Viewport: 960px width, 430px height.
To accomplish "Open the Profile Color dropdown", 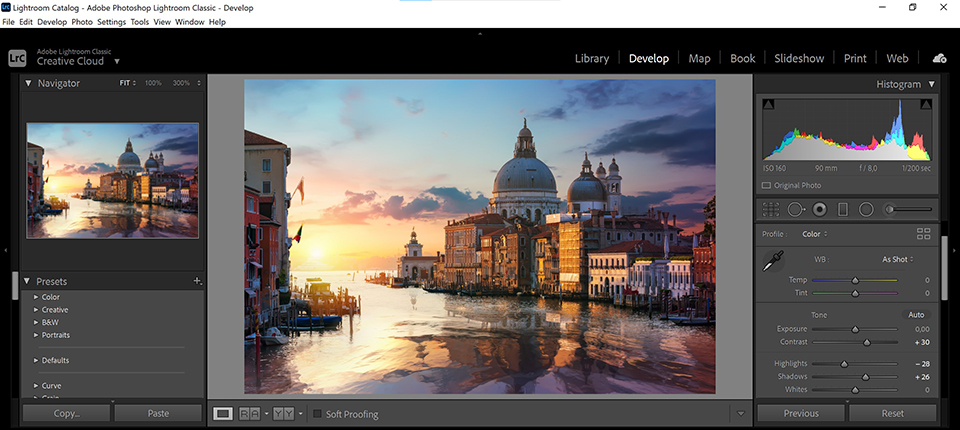I will click(814, 234).
